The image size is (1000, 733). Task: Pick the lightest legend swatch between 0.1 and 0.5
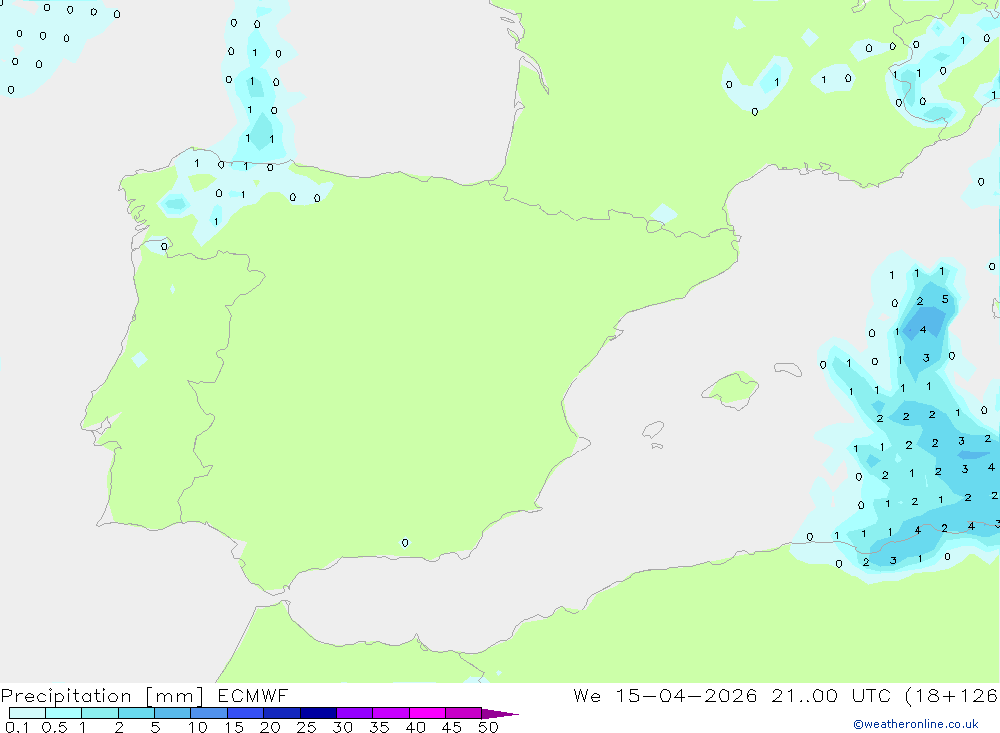point(27,713)
